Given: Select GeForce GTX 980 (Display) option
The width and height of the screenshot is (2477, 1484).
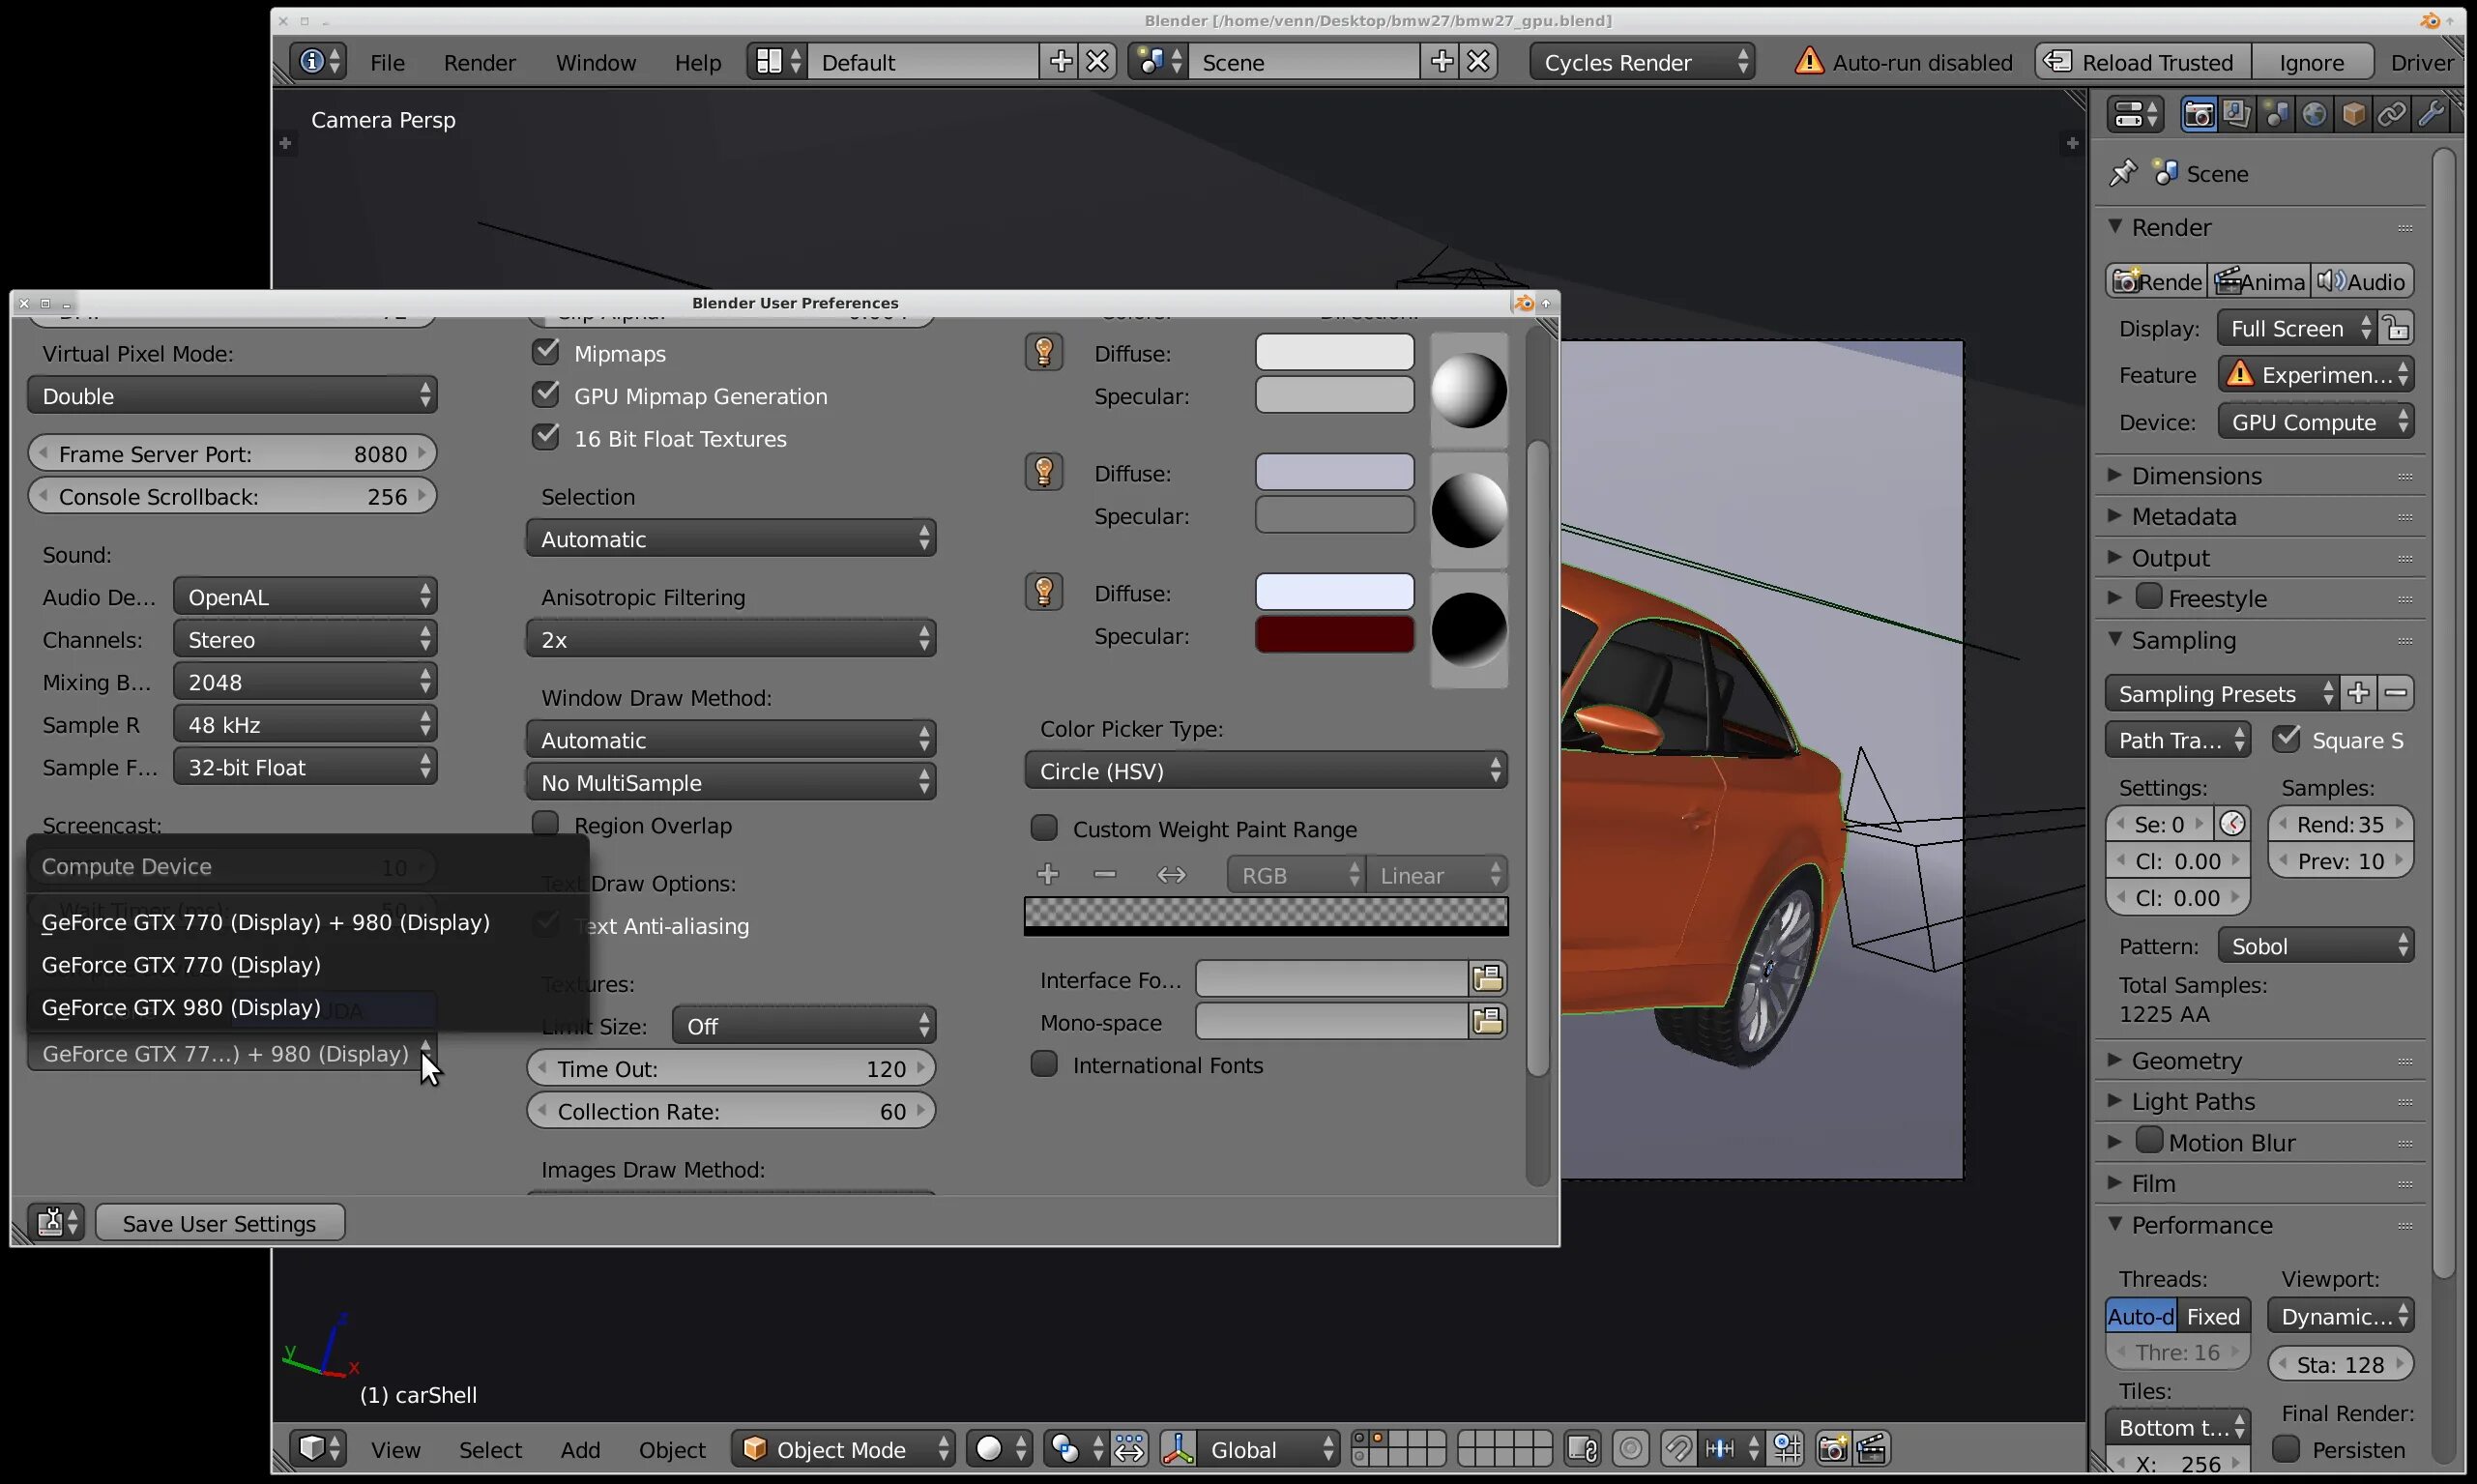Looking at the screenshot, I should pyautogui.click(x=181, y=1008).
